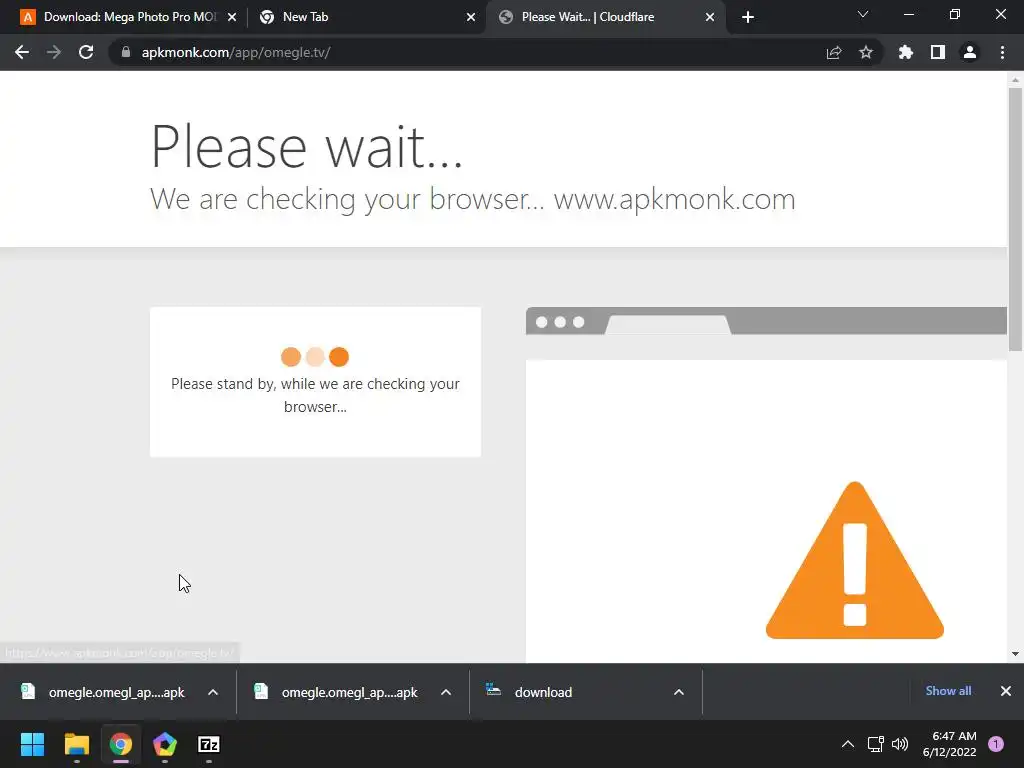Click the orange warning triangle image
Viewport: 1024px width, 768px height.
click(x=855, y=560)
